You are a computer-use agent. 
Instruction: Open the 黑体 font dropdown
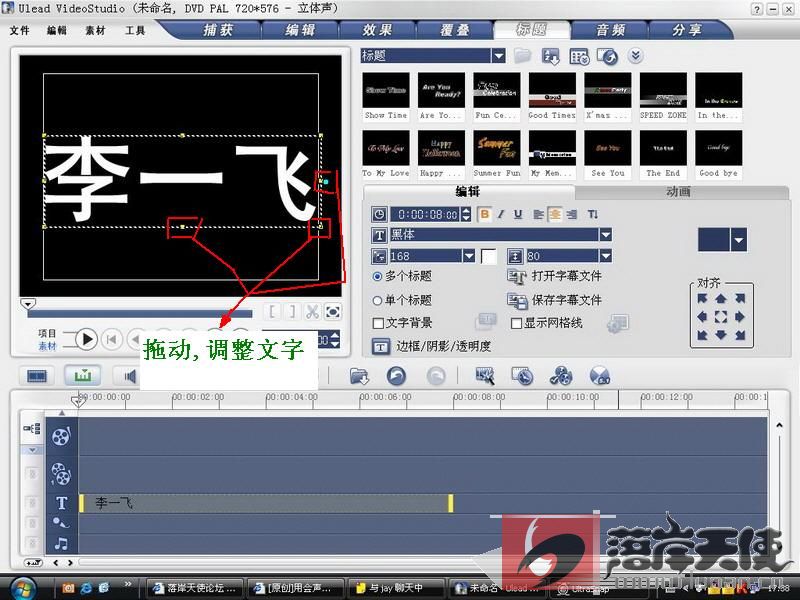point(605,235)
